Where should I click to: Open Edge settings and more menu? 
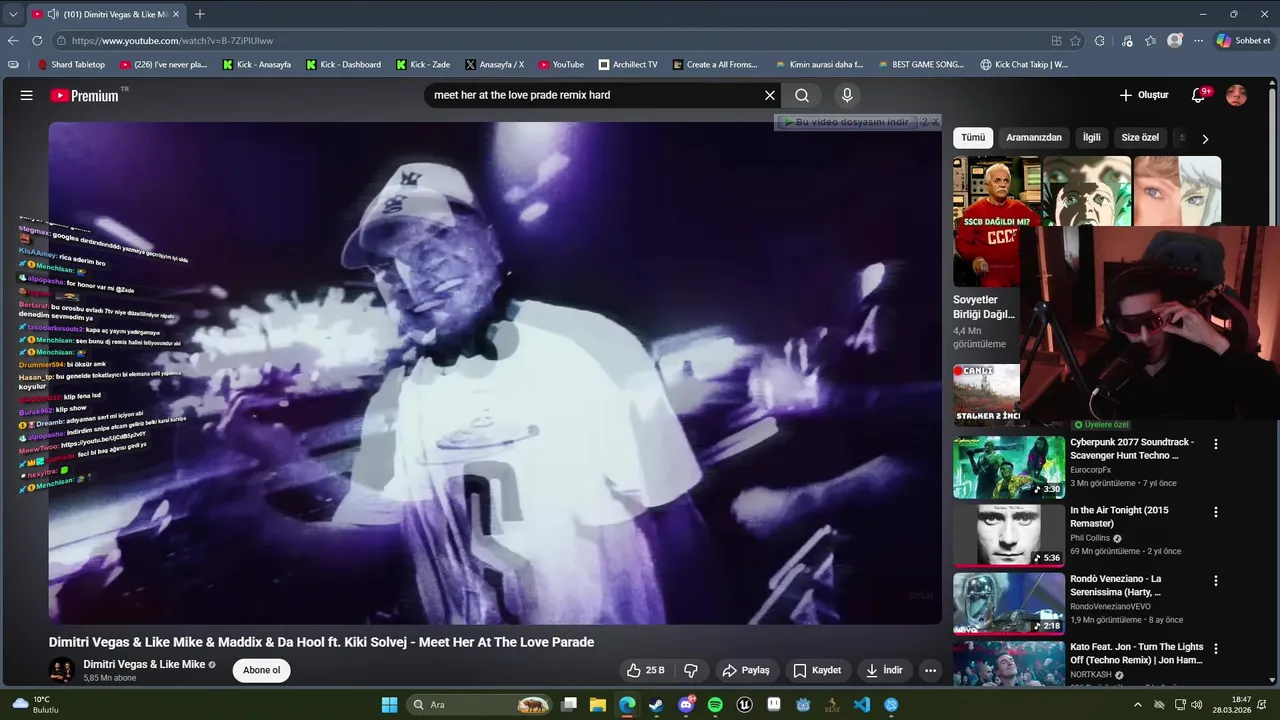1198,41
